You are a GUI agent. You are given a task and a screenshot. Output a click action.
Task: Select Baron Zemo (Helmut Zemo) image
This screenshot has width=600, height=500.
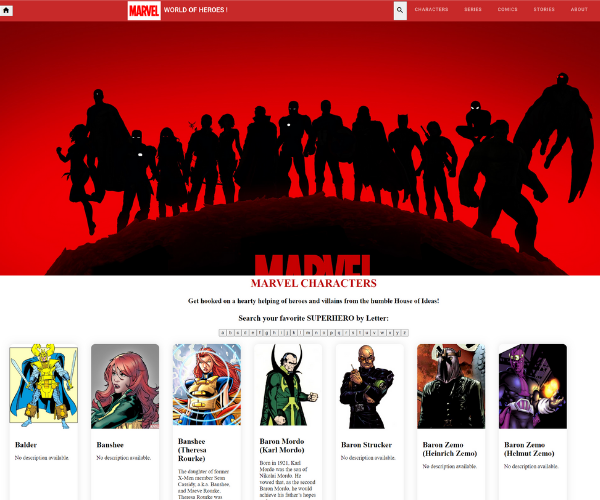532,386
